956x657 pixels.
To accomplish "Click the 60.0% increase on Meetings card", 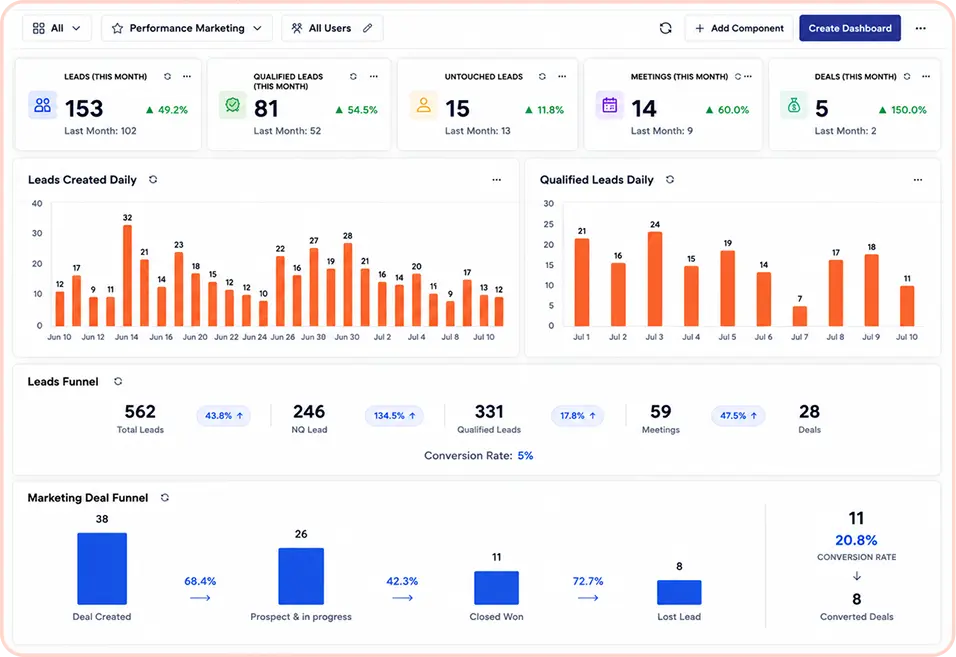I will pyautogui.click(x=727, y=110).
